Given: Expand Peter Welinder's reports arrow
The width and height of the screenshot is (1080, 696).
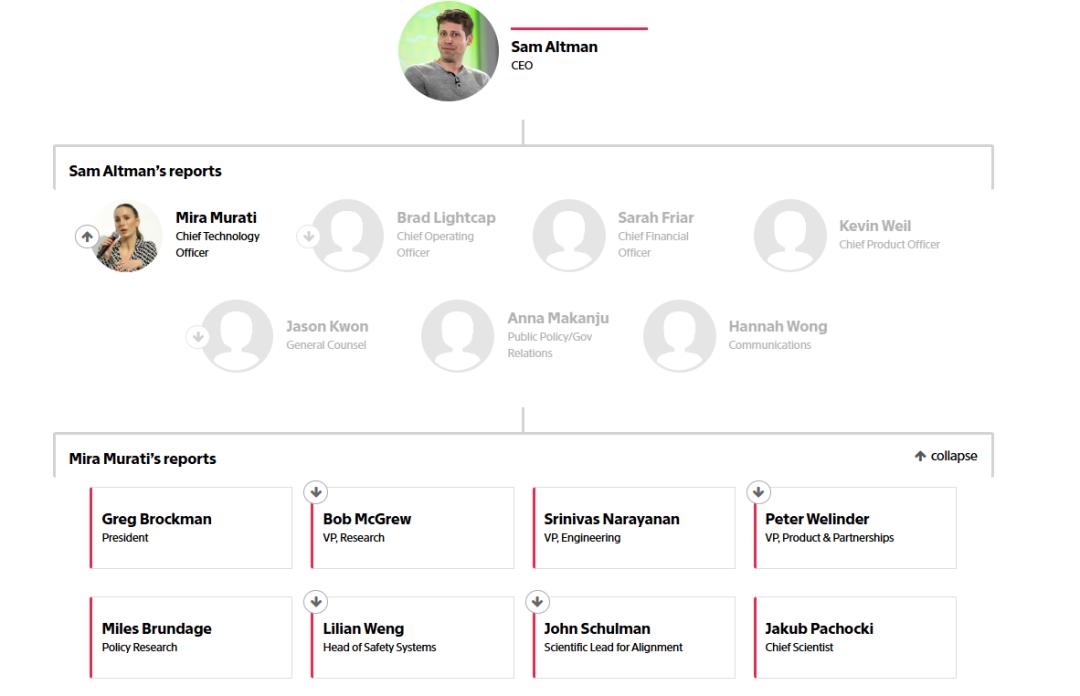Looking at the screenshot, I should [x=758, y=491].
